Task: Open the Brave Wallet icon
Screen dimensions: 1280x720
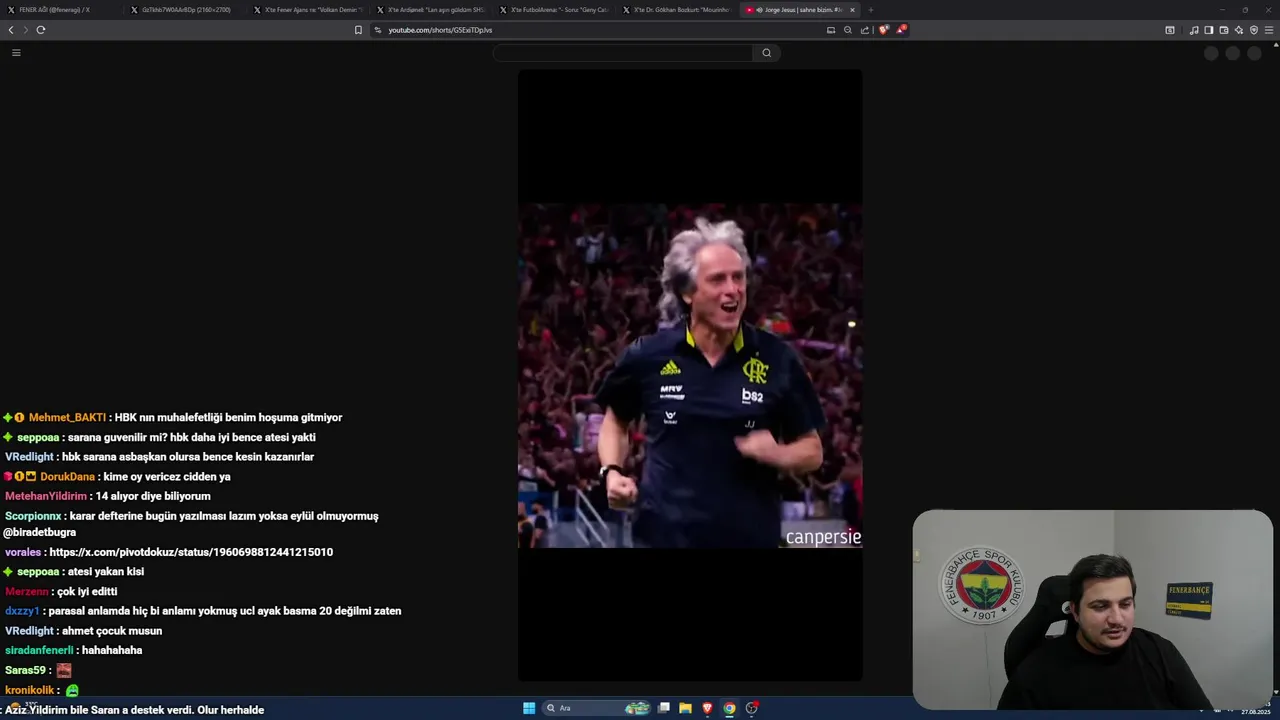Action: 1224,30
